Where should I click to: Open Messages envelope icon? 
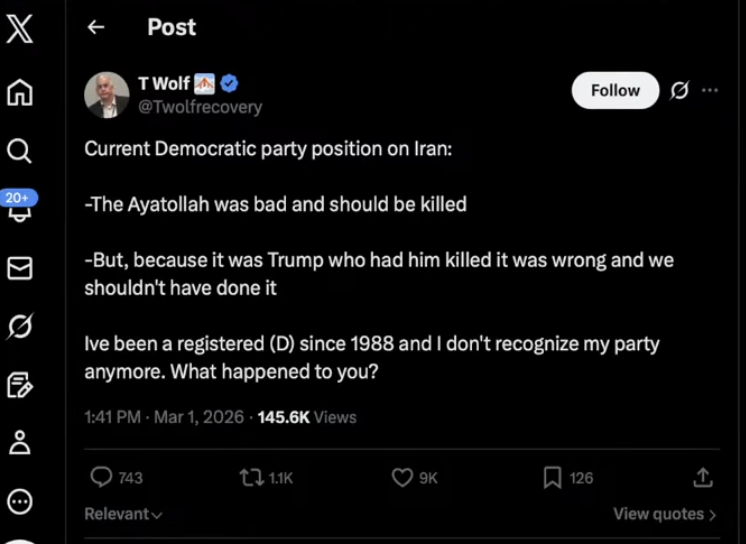pos(20,267)
